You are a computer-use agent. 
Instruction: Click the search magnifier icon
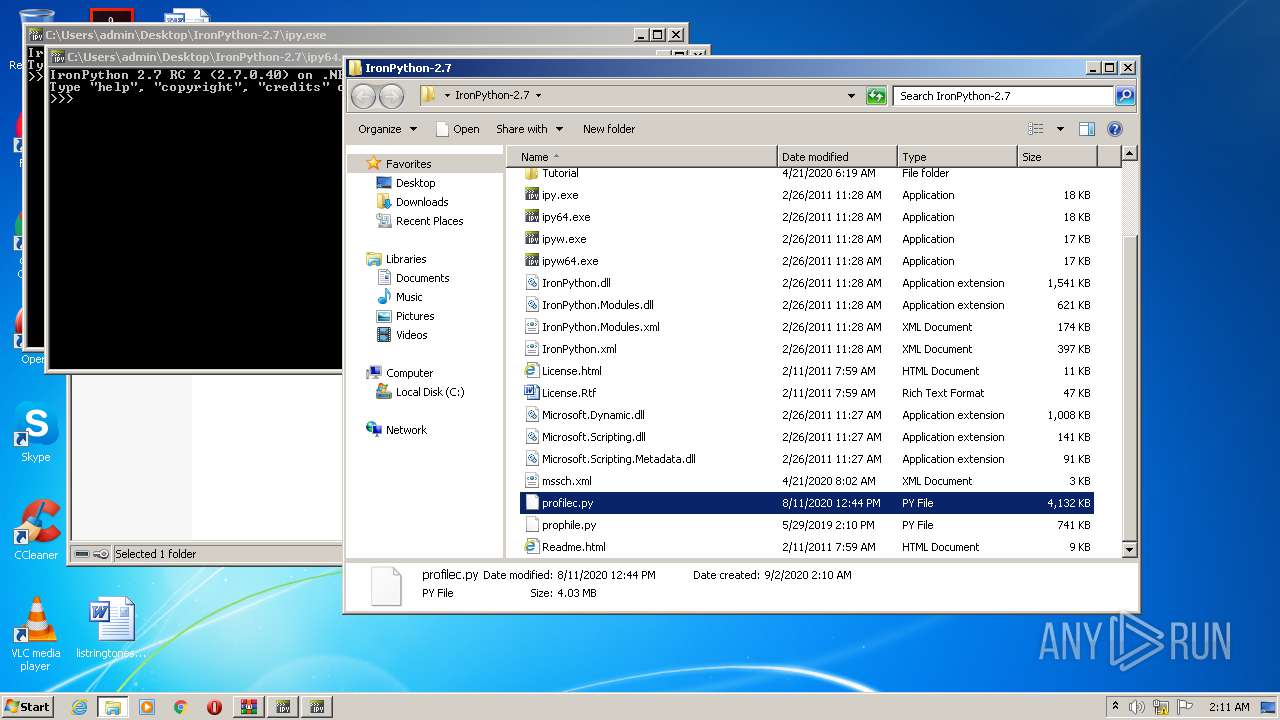[x=1125, y=96]
